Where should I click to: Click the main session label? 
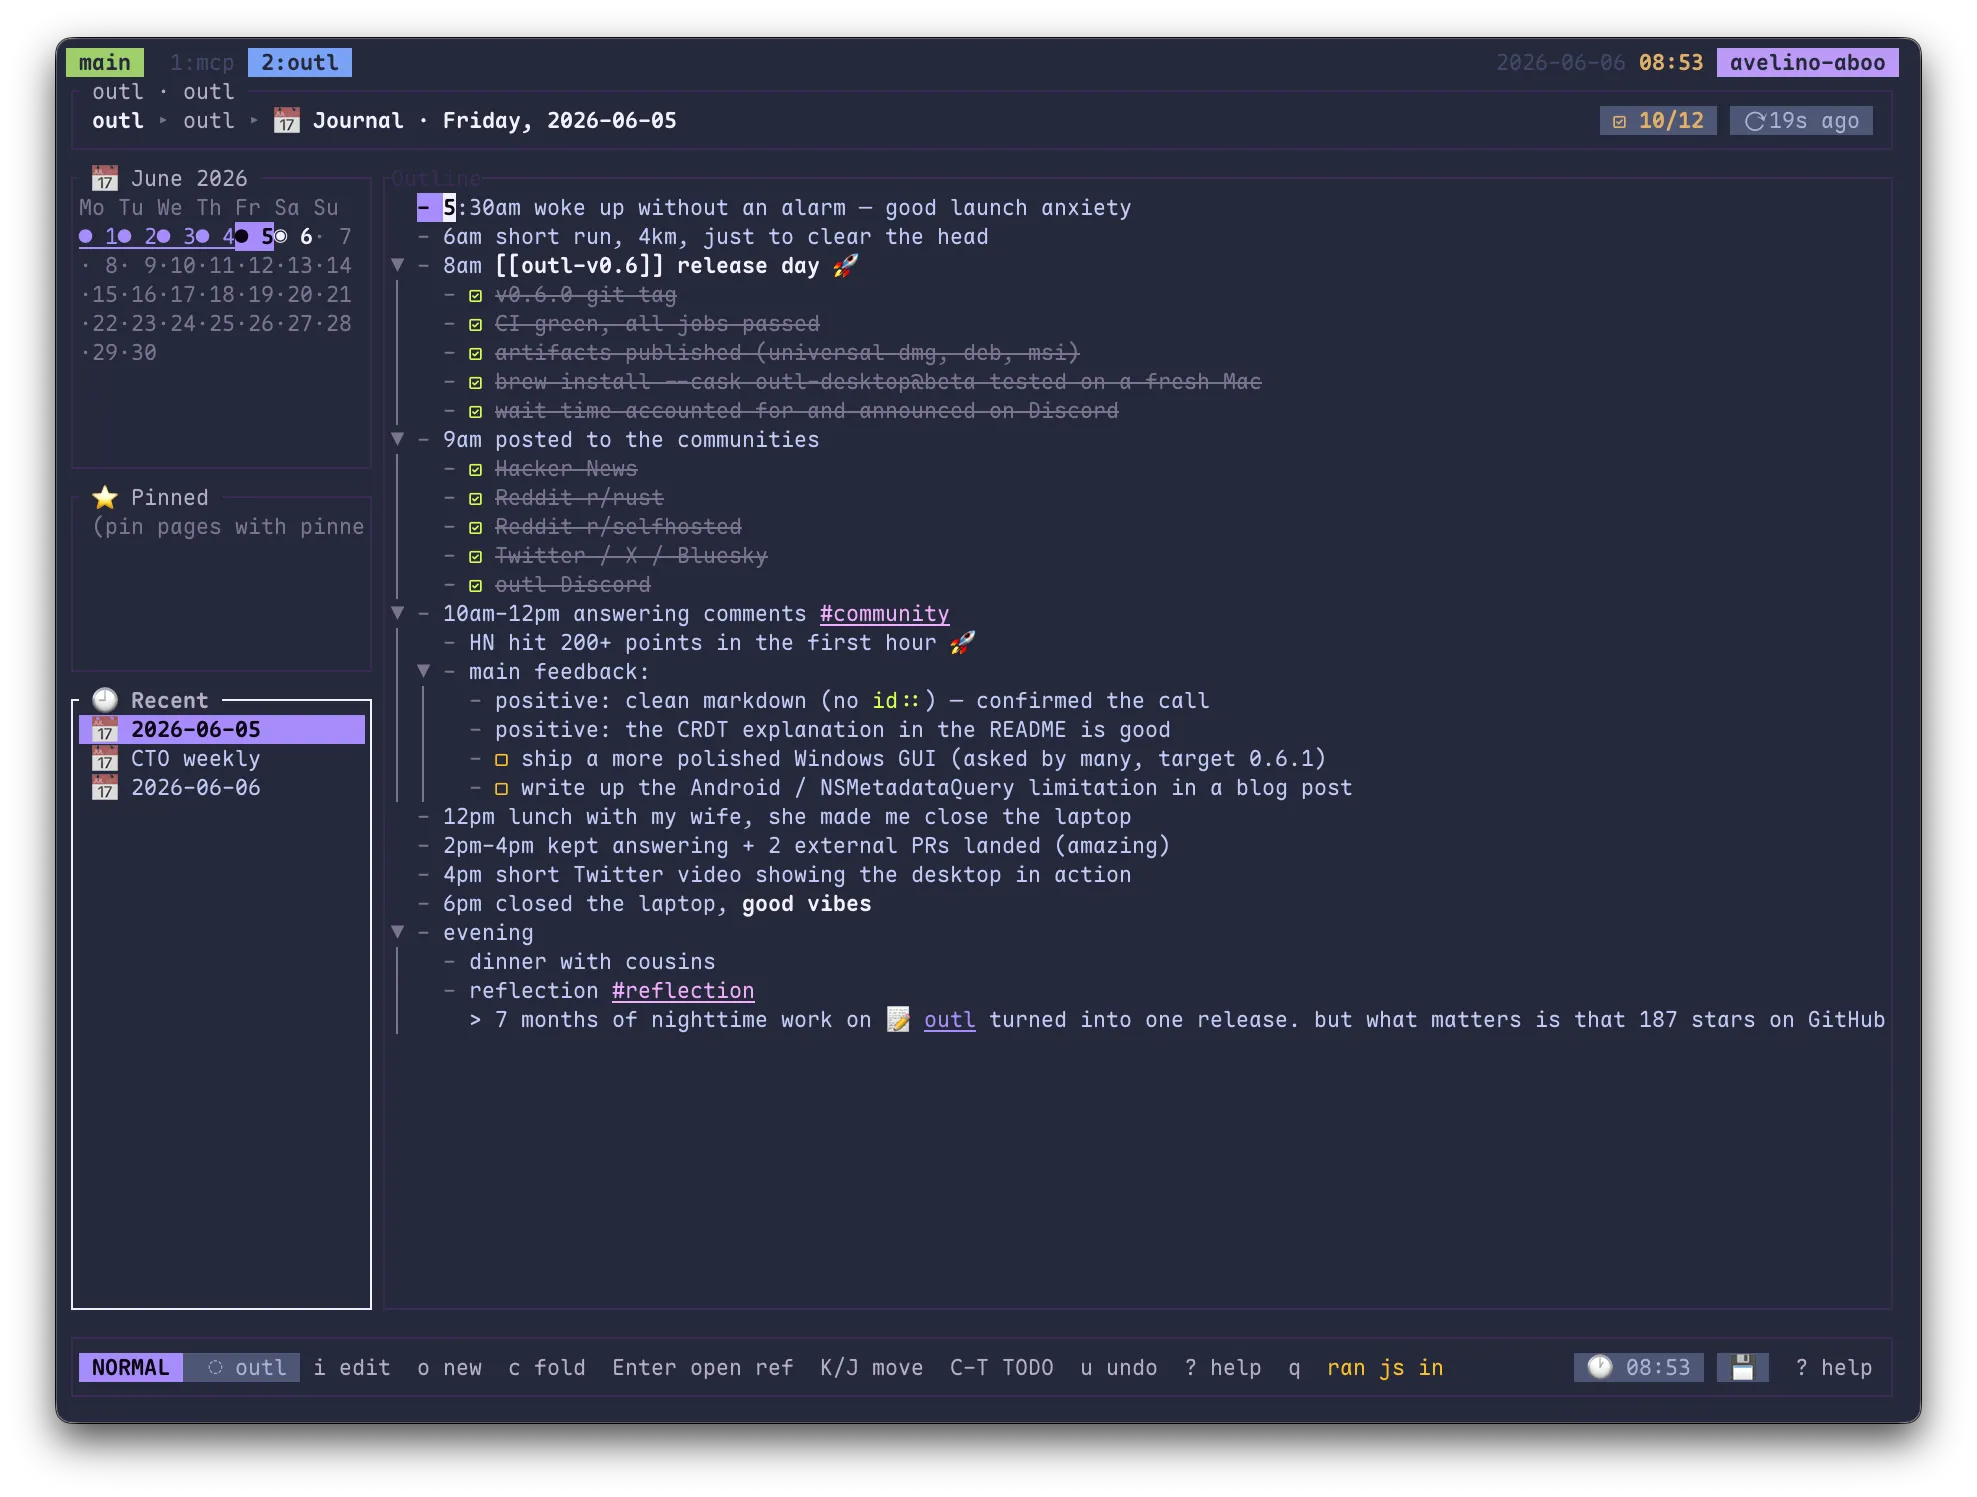[105, 63]
